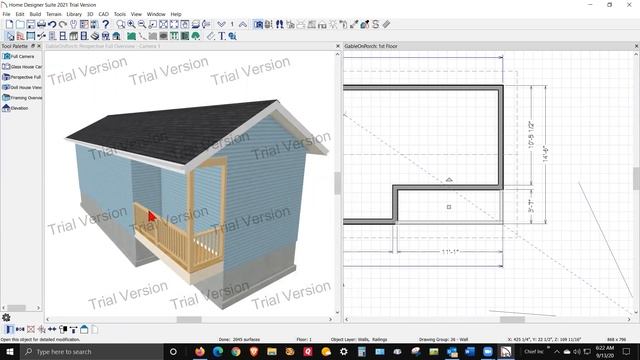The width and height of the screenshot is (640, 360).
Task: Open Help with the question mark icon
Action: coord(106,24)
